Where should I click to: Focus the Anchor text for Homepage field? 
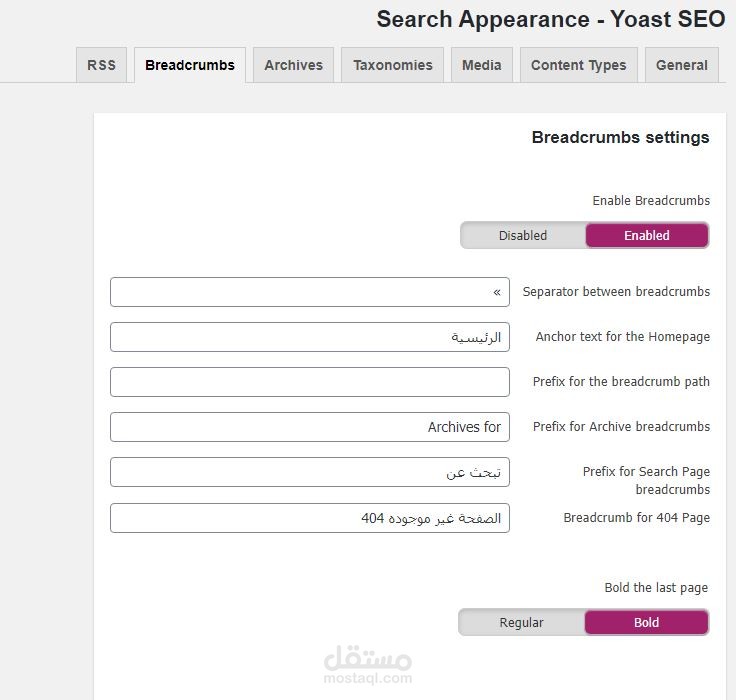pyautogui.click(x=310, y=337)
